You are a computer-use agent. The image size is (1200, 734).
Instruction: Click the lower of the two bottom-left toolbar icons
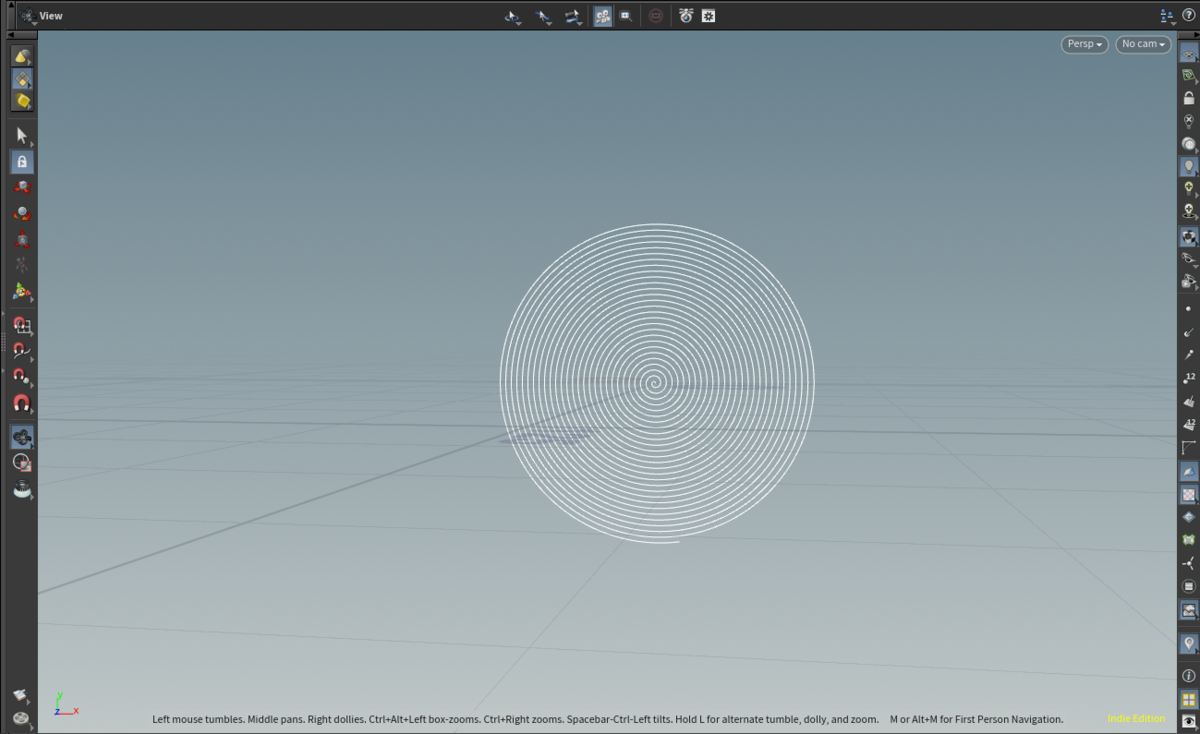(x=21, y=718)
